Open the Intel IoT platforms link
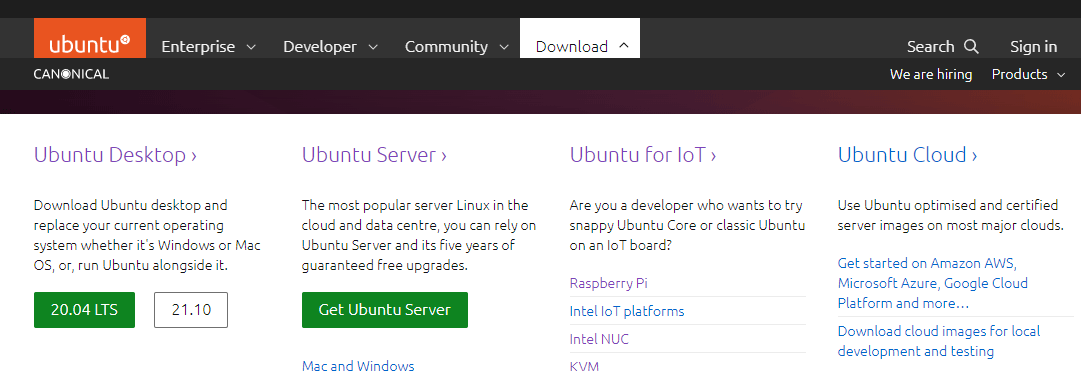The height and width of the screenshot is (371, 1081). pos(627,311)
